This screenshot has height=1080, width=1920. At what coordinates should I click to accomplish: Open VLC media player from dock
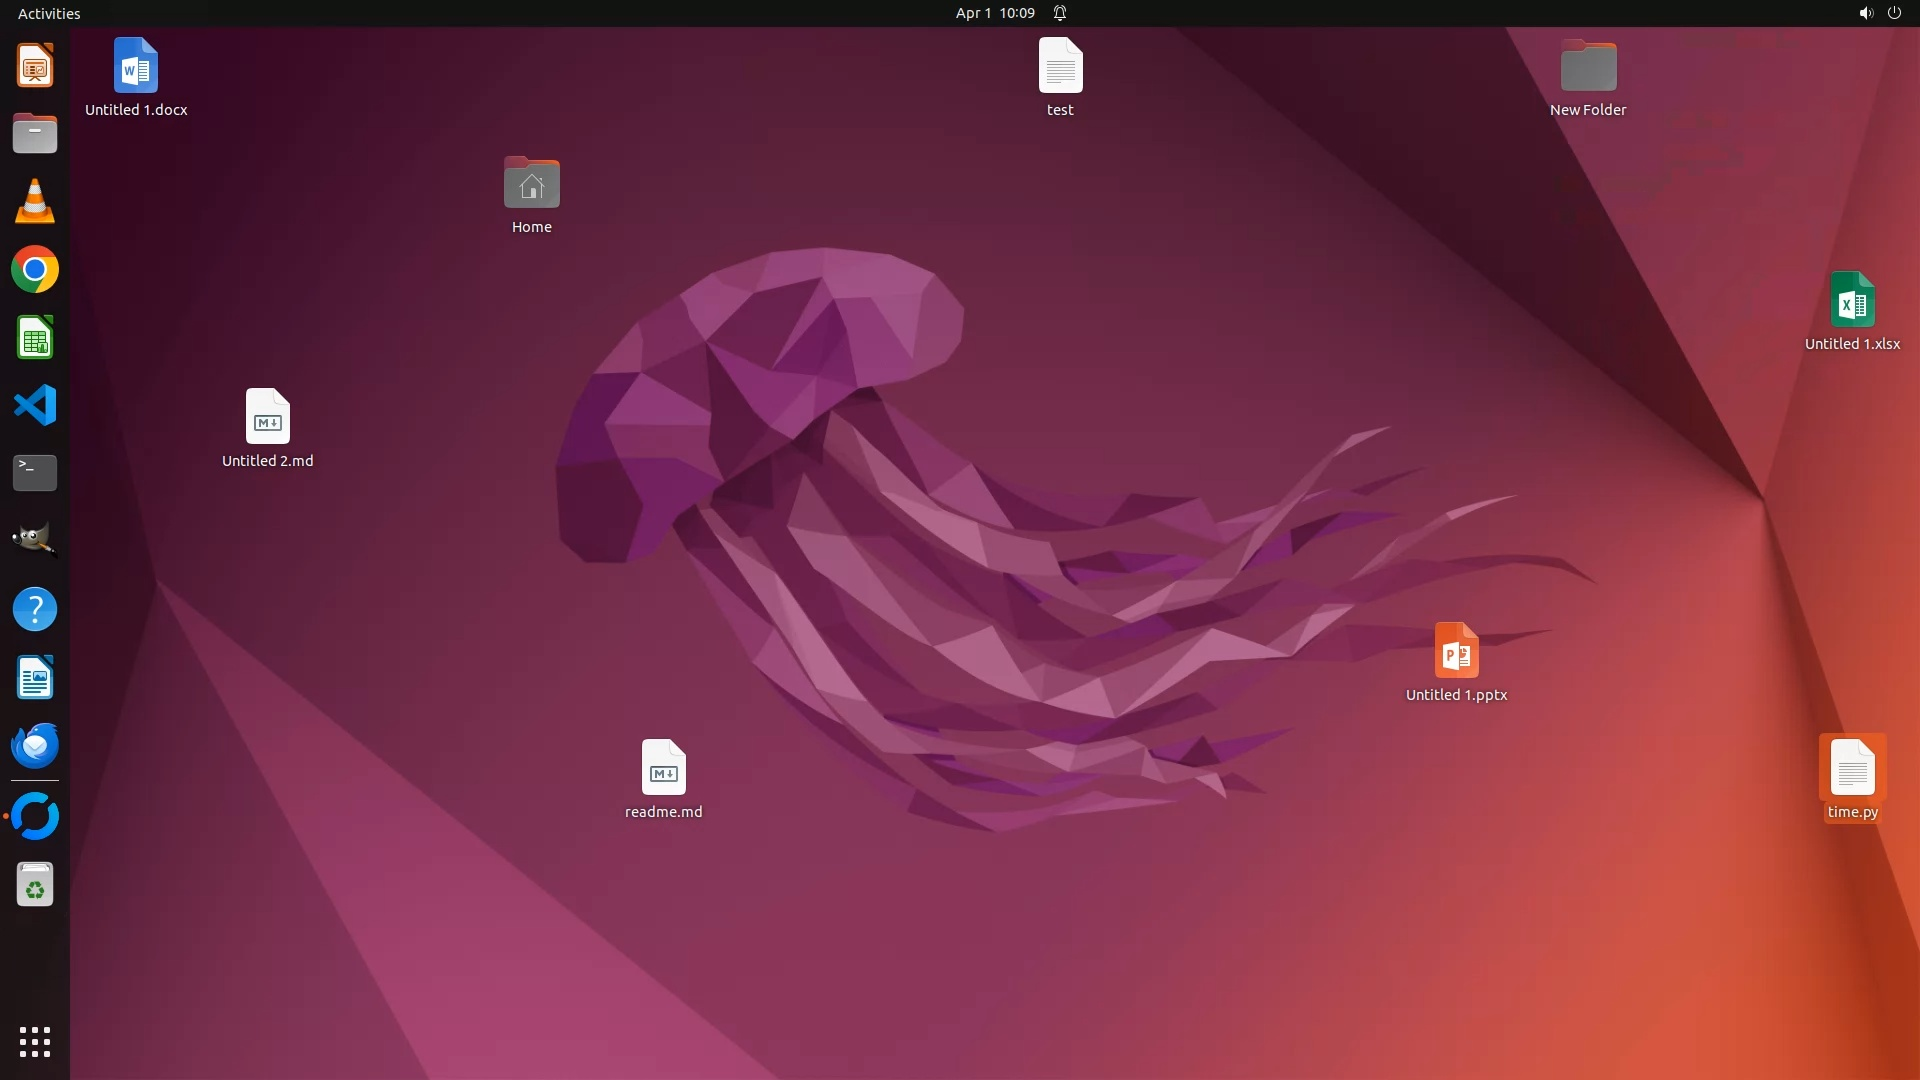(35, 202)
